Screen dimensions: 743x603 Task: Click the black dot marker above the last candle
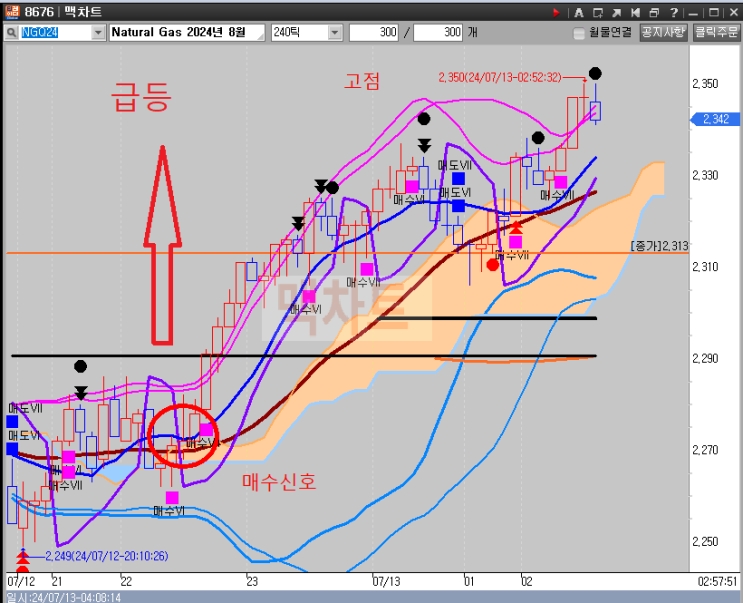point(595,73)
